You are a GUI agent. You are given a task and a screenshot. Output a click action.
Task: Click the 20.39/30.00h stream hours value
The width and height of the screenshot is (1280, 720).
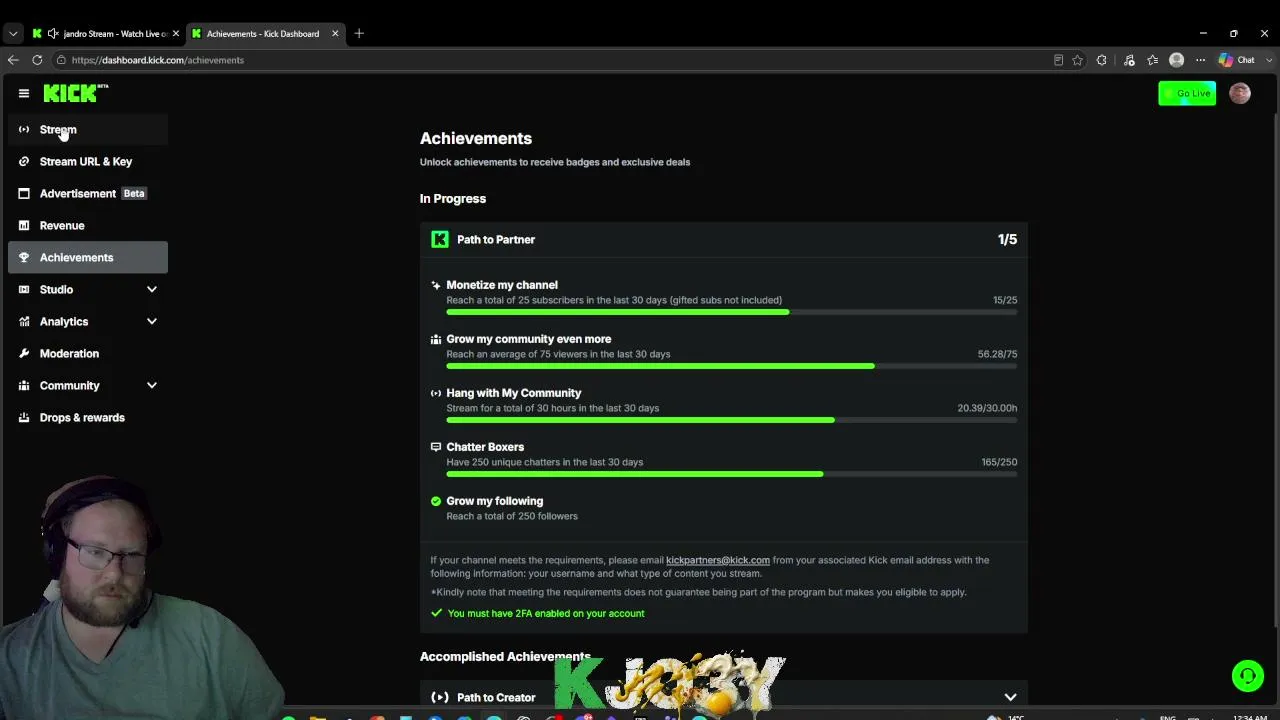coord(987,408)
